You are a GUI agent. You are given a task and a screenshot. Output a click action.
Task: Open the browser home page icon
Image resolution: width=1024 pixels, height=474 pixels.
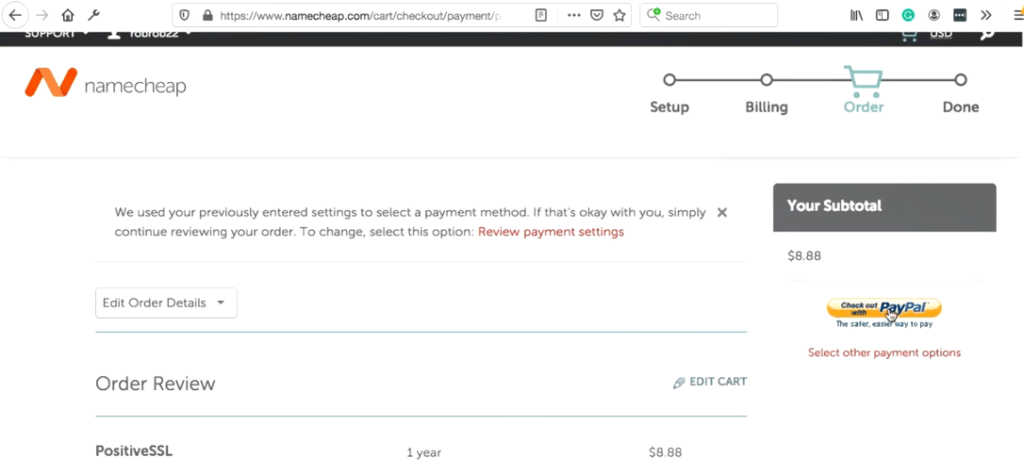tap(68, 15)
